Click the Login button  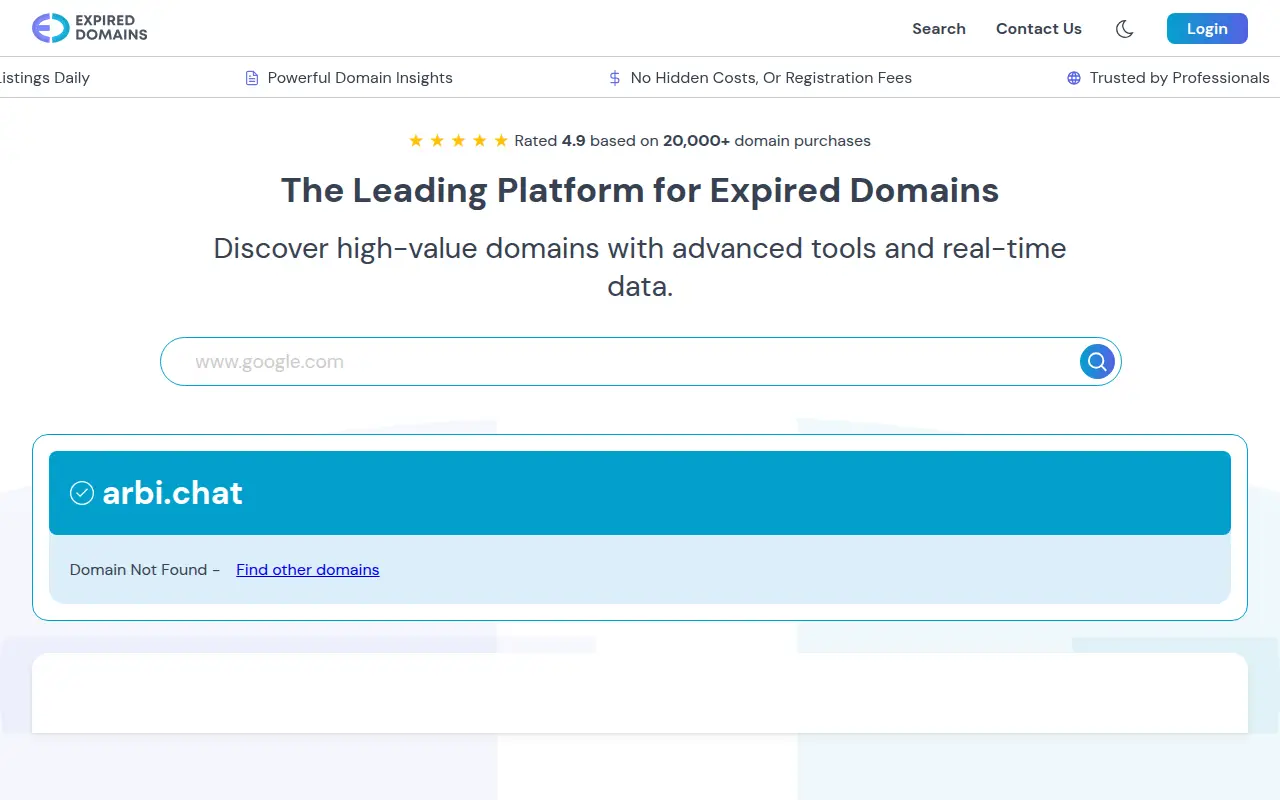(1207, 29)
